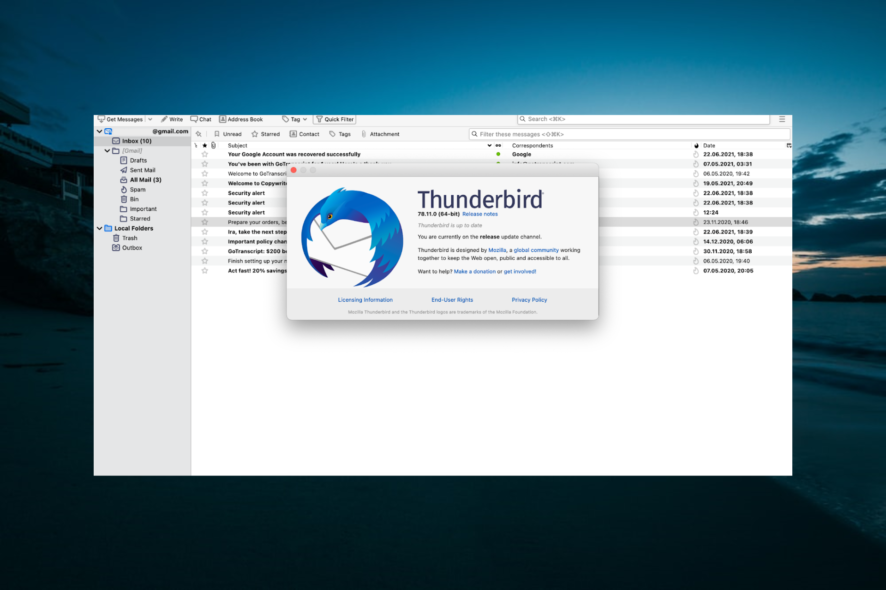Expand the Tag dropdown in toolbar
Screen dimensions: 886x590
(295, 119)
